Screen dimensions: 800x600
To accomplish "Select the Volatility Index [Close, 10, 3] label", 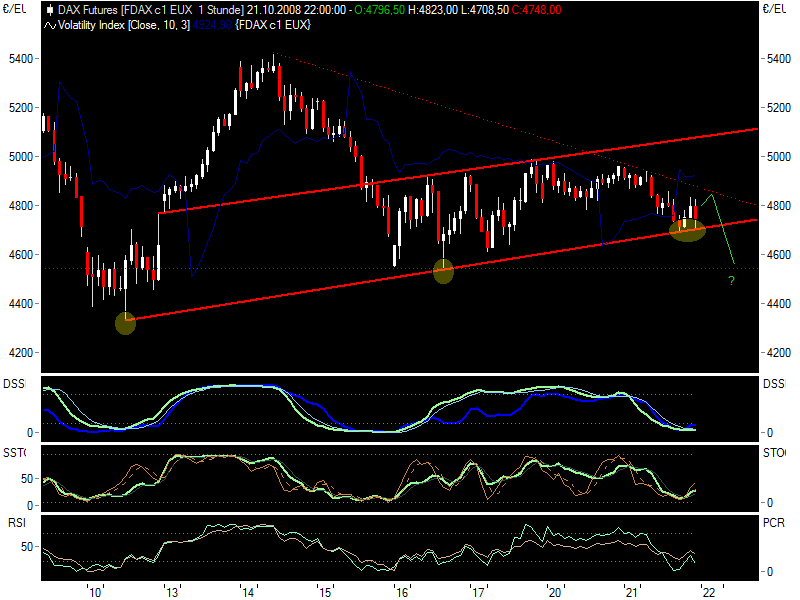I will [124, 25].
